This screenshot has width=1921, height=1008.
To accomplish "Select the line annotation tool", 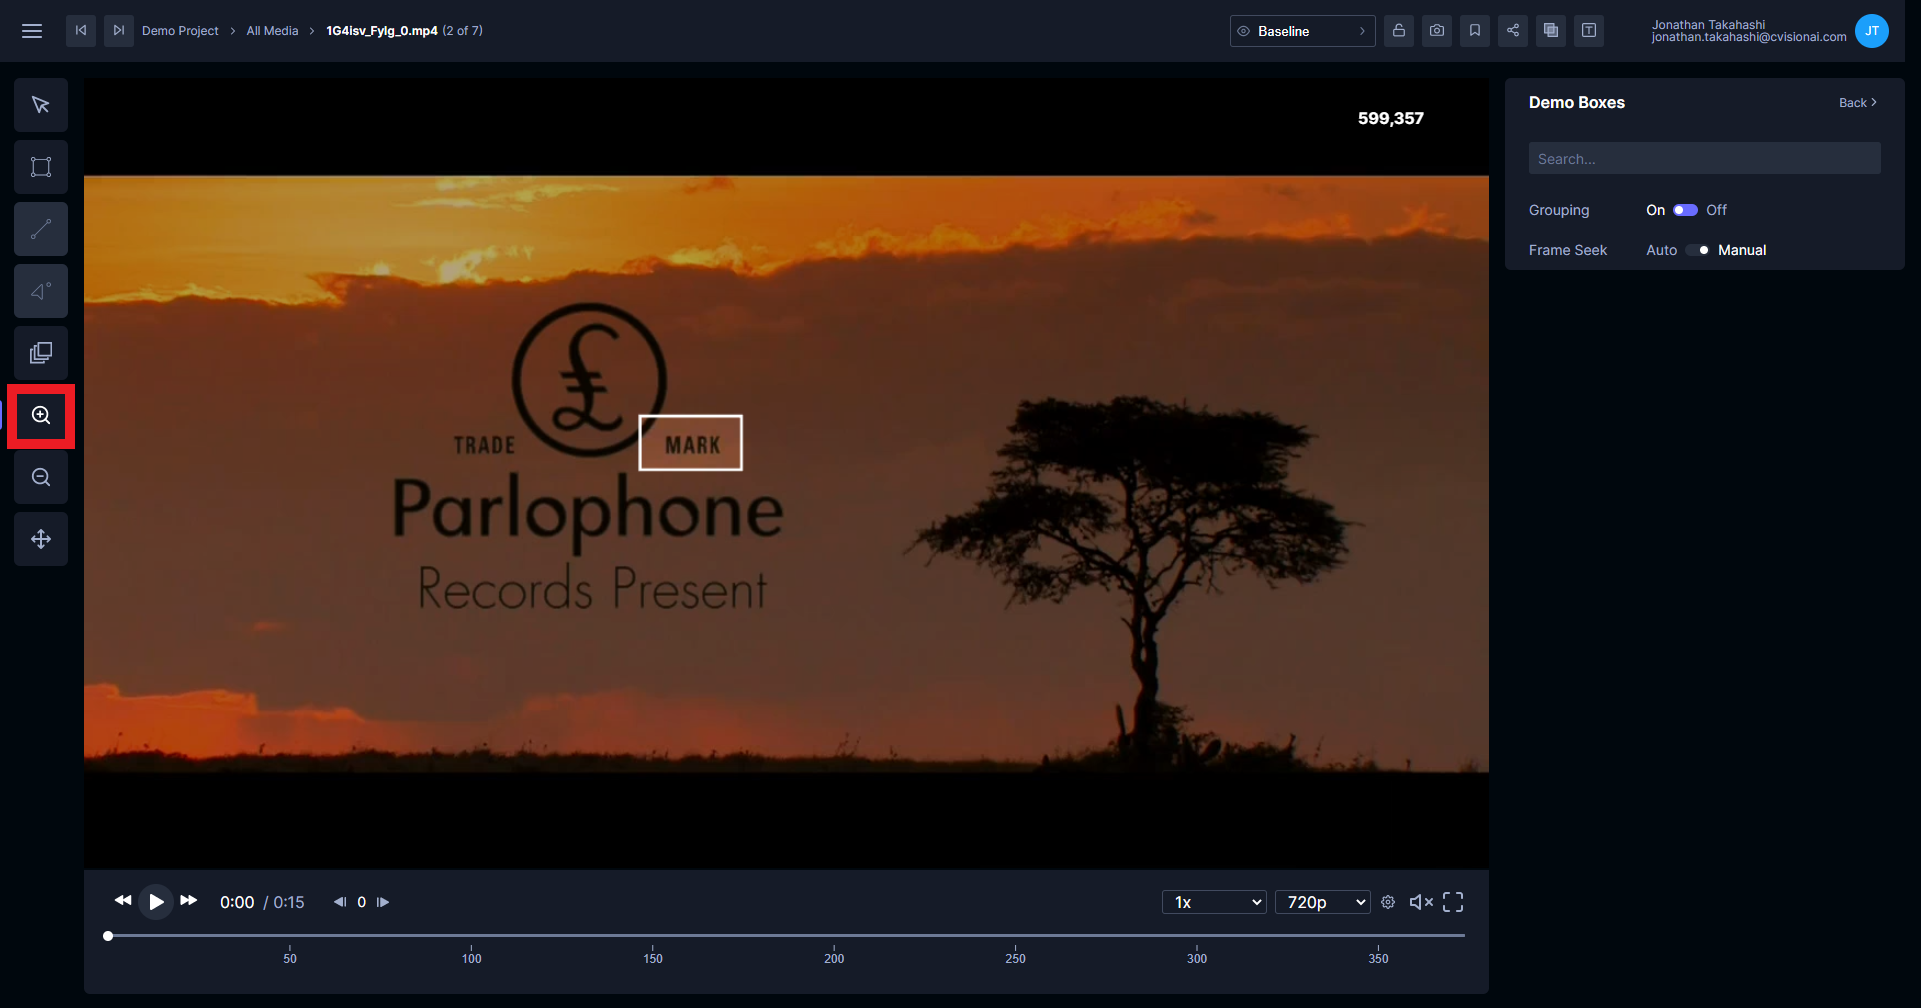I will pos(41,229).
